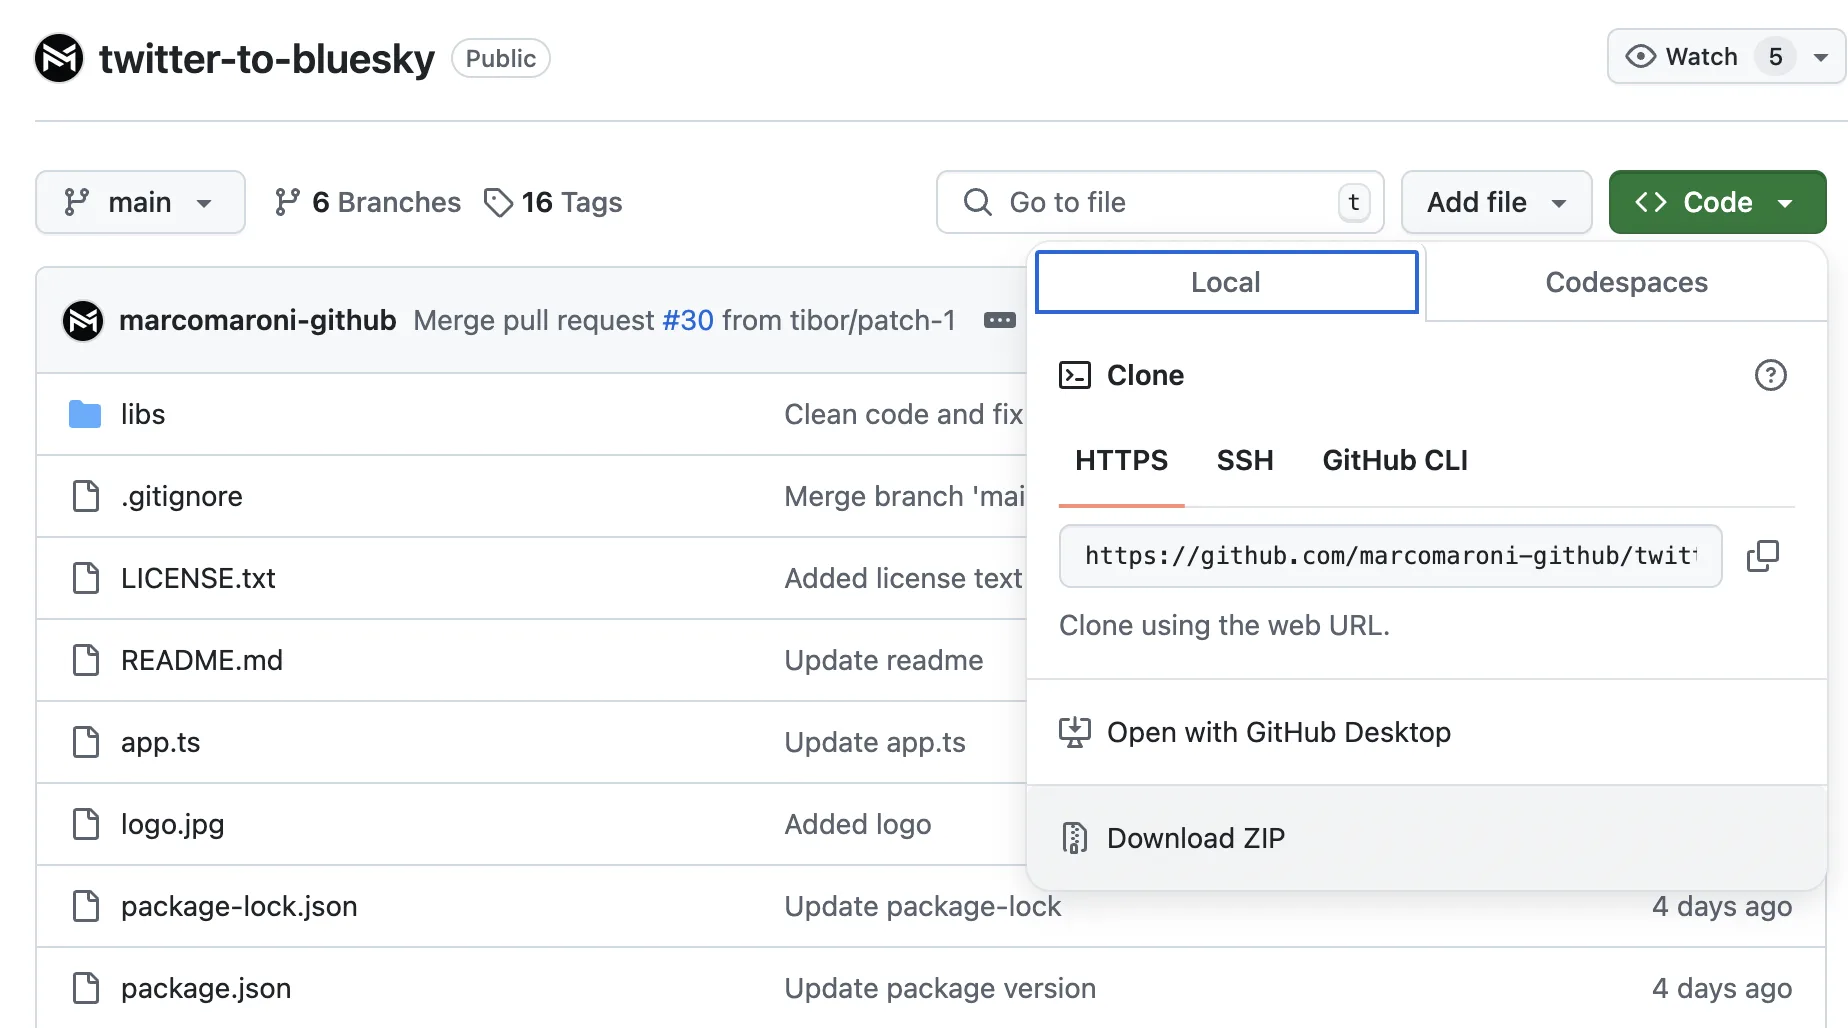Click the marcomaroni-github commit author avatar
The height and width of the screenshot is (1028, 1848).
coord(83,321)
